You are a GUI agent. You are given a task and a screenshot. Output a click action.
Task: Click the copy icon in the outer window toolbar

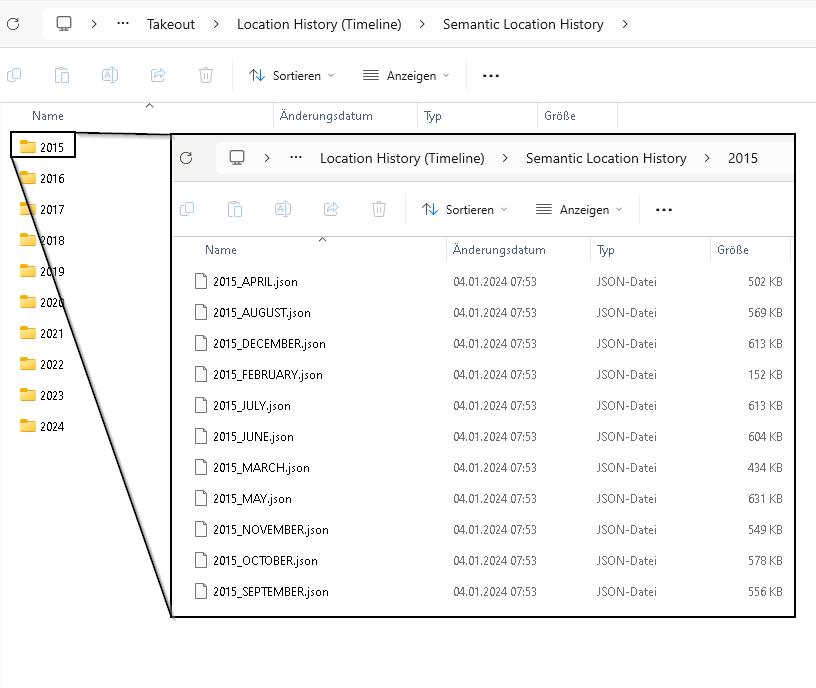click(14, 75)
